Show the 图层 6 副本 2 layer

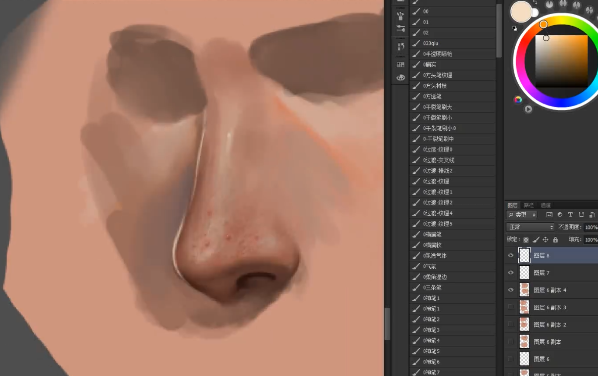511,324
